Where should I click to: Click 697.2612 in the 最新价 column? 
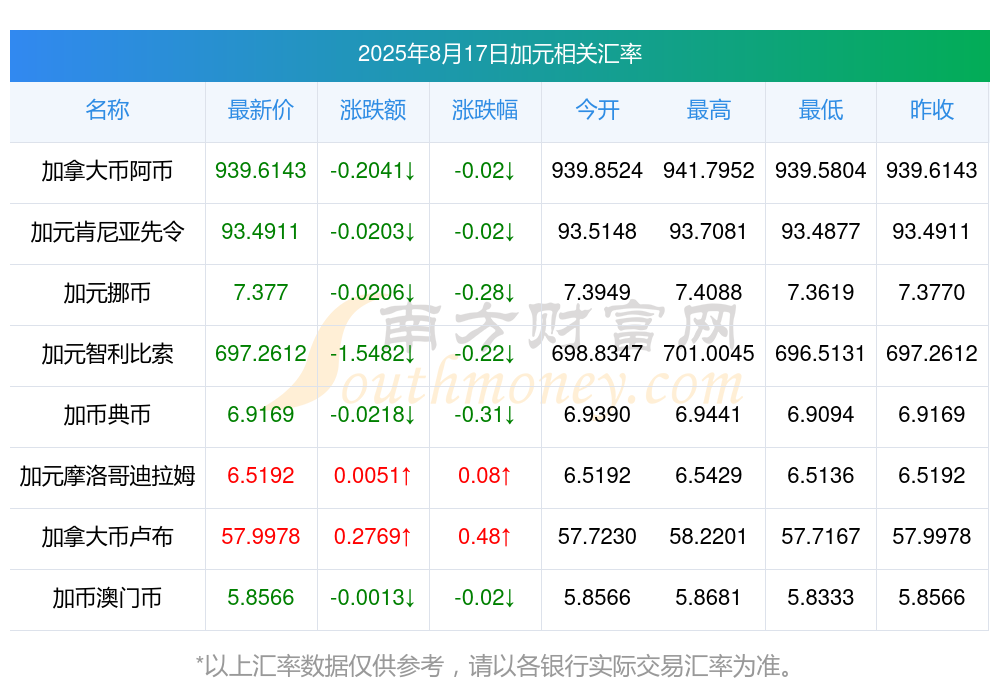pos(261,353)
